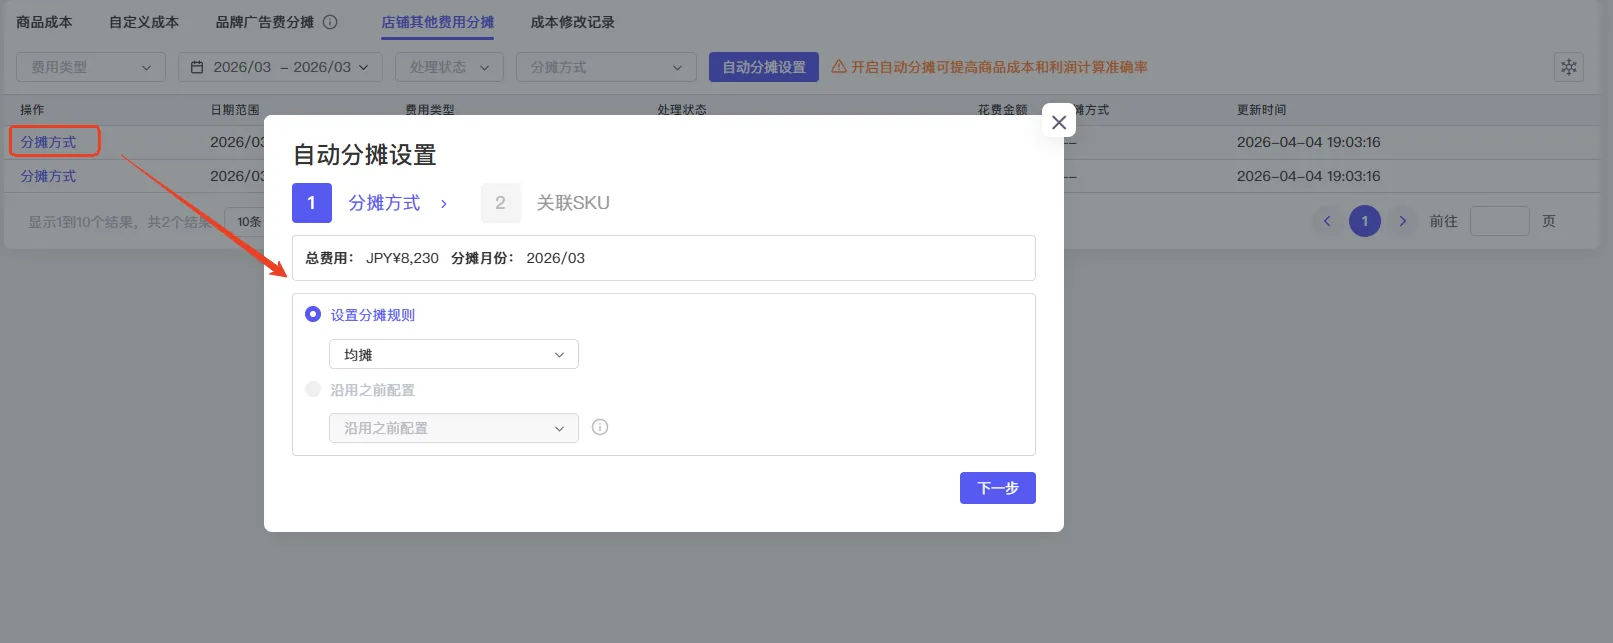Open the 均摊 rule dropdown
Image resolution: width=1613 pixels, height=643 pixels.
tap(454, 354)
